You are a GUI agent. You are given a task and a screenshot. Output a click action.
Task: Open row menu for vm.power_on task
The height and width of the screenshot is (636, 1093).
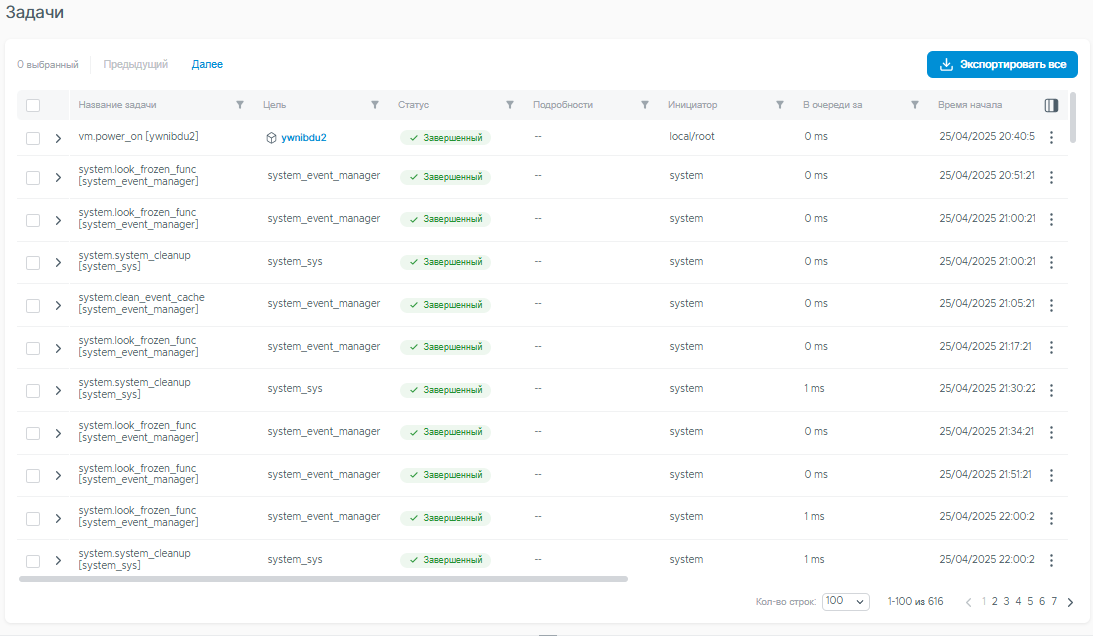[x=1051, y=137]
